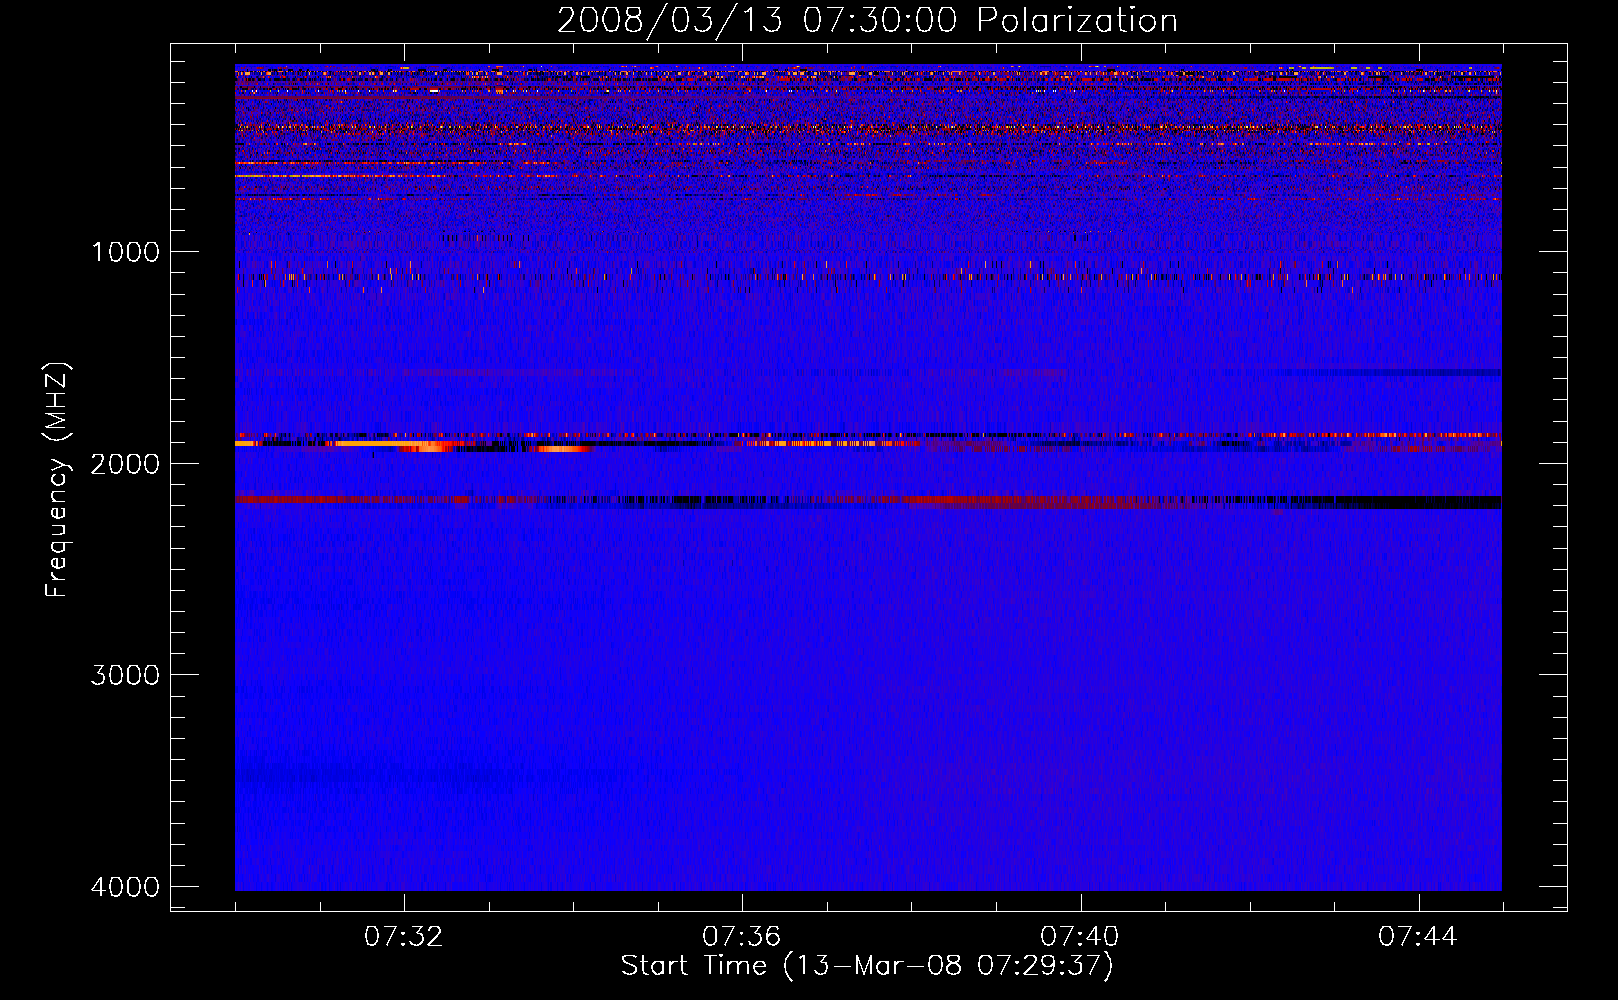
Task: Click the 'Start Time (13-Mar-08 07:29:37)' label
Action: pos(867,966)
